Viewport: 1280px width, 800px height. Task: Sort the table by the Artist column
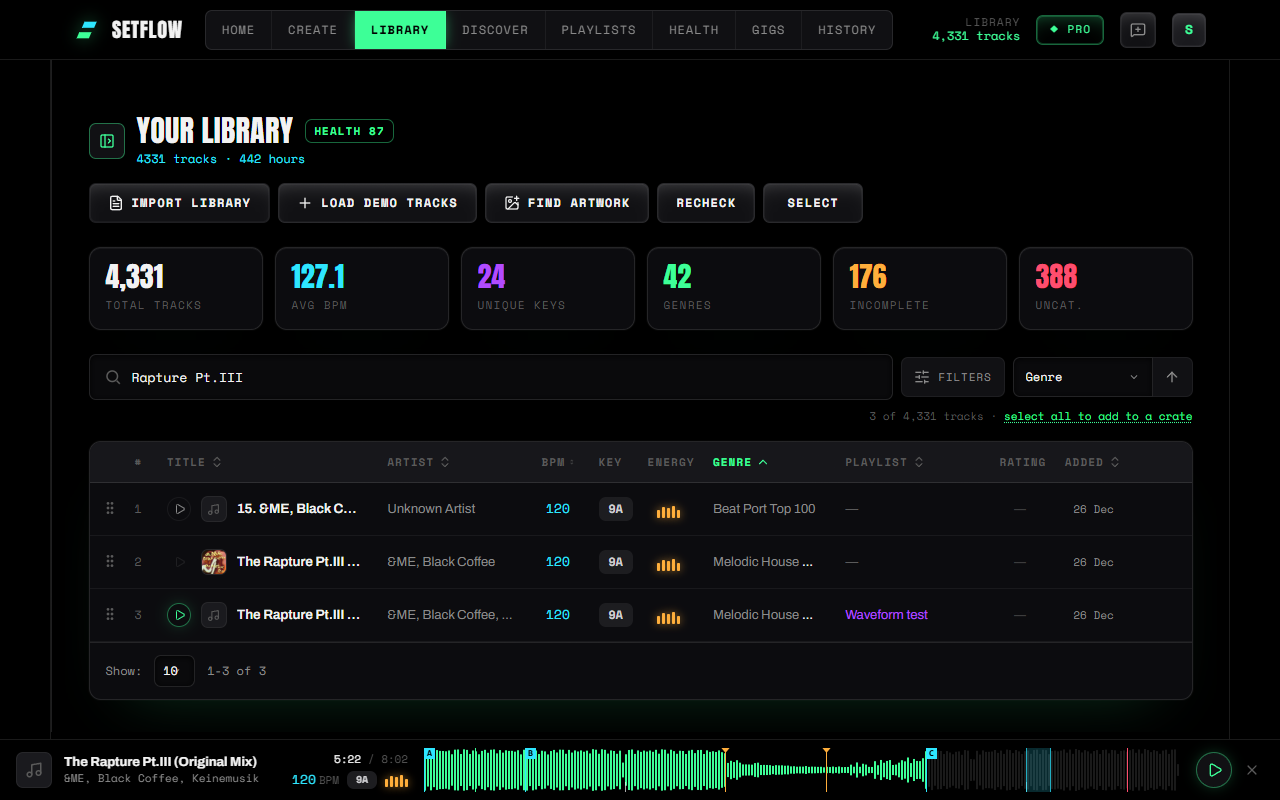point(418,462)
